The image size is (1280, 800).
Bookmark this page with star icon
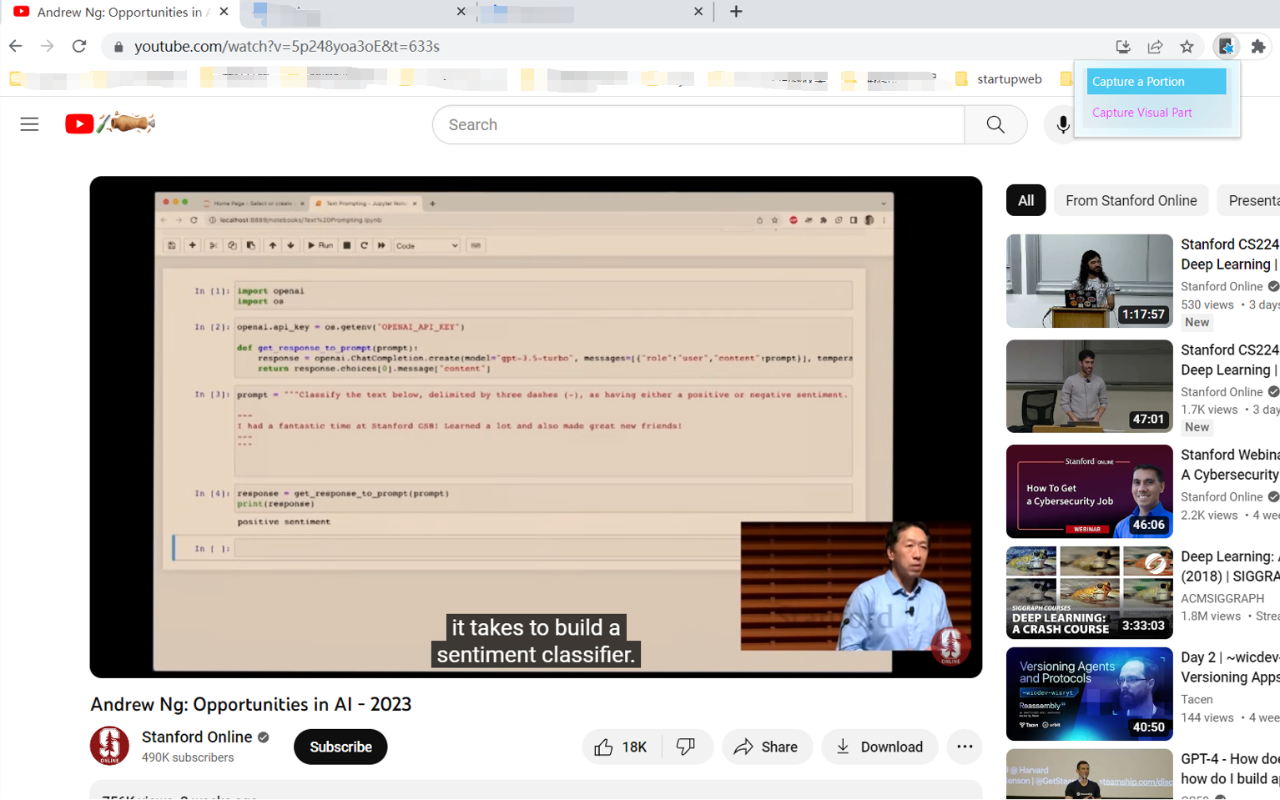[1187, 46]
